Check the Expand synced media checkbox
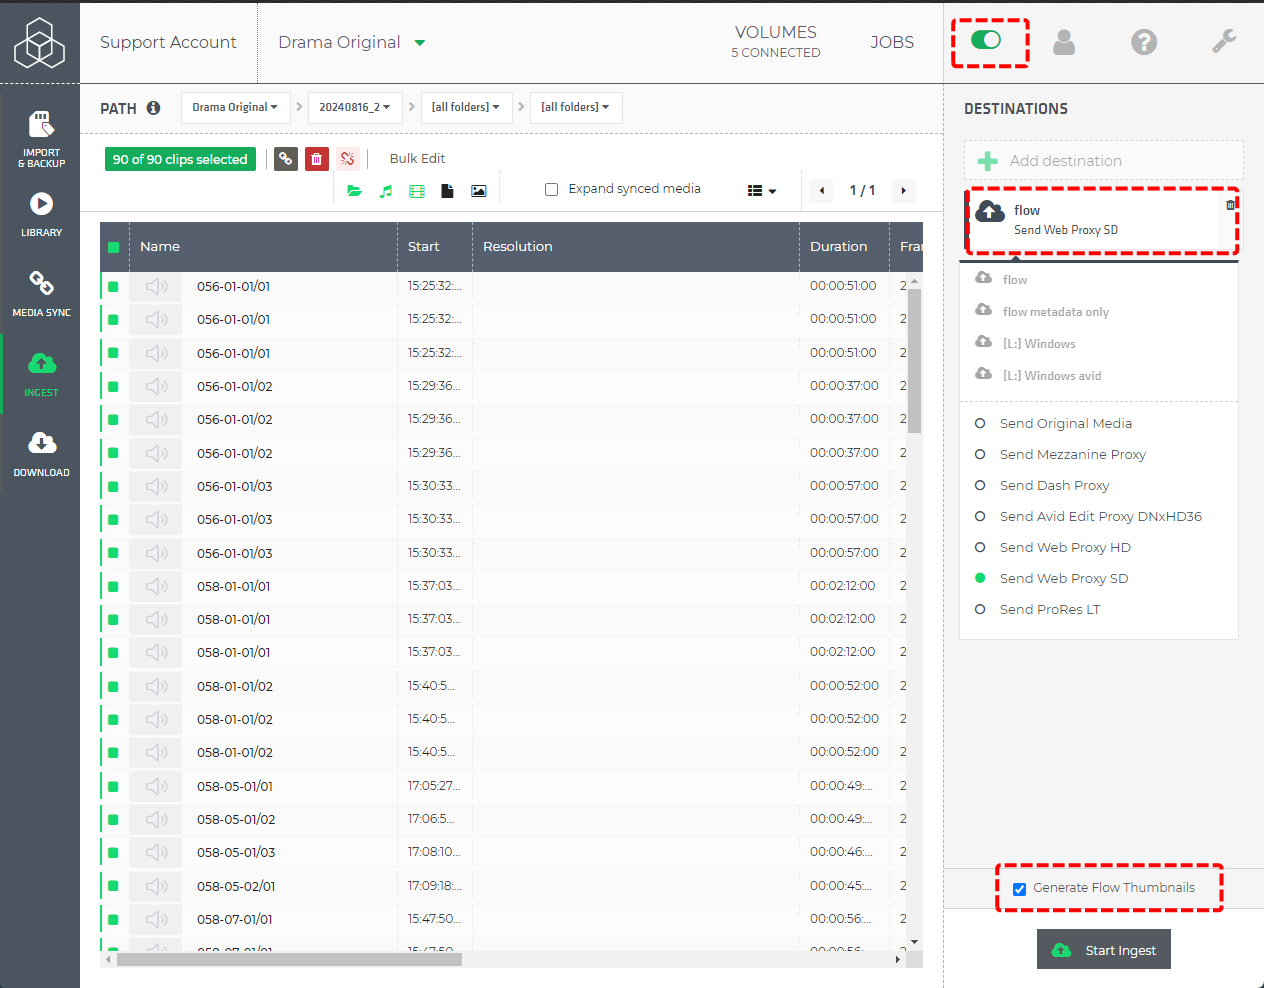This screenshot has height=988, width=1264. (x=551, y=189)
